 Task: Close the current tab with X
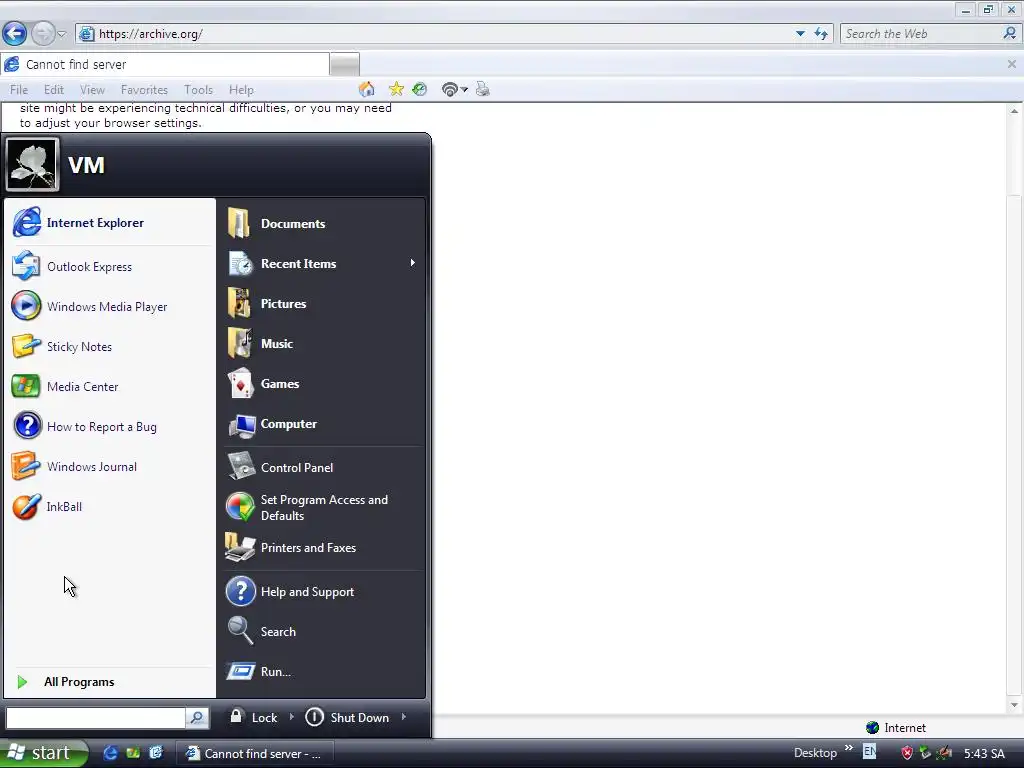click(1012, 64)
